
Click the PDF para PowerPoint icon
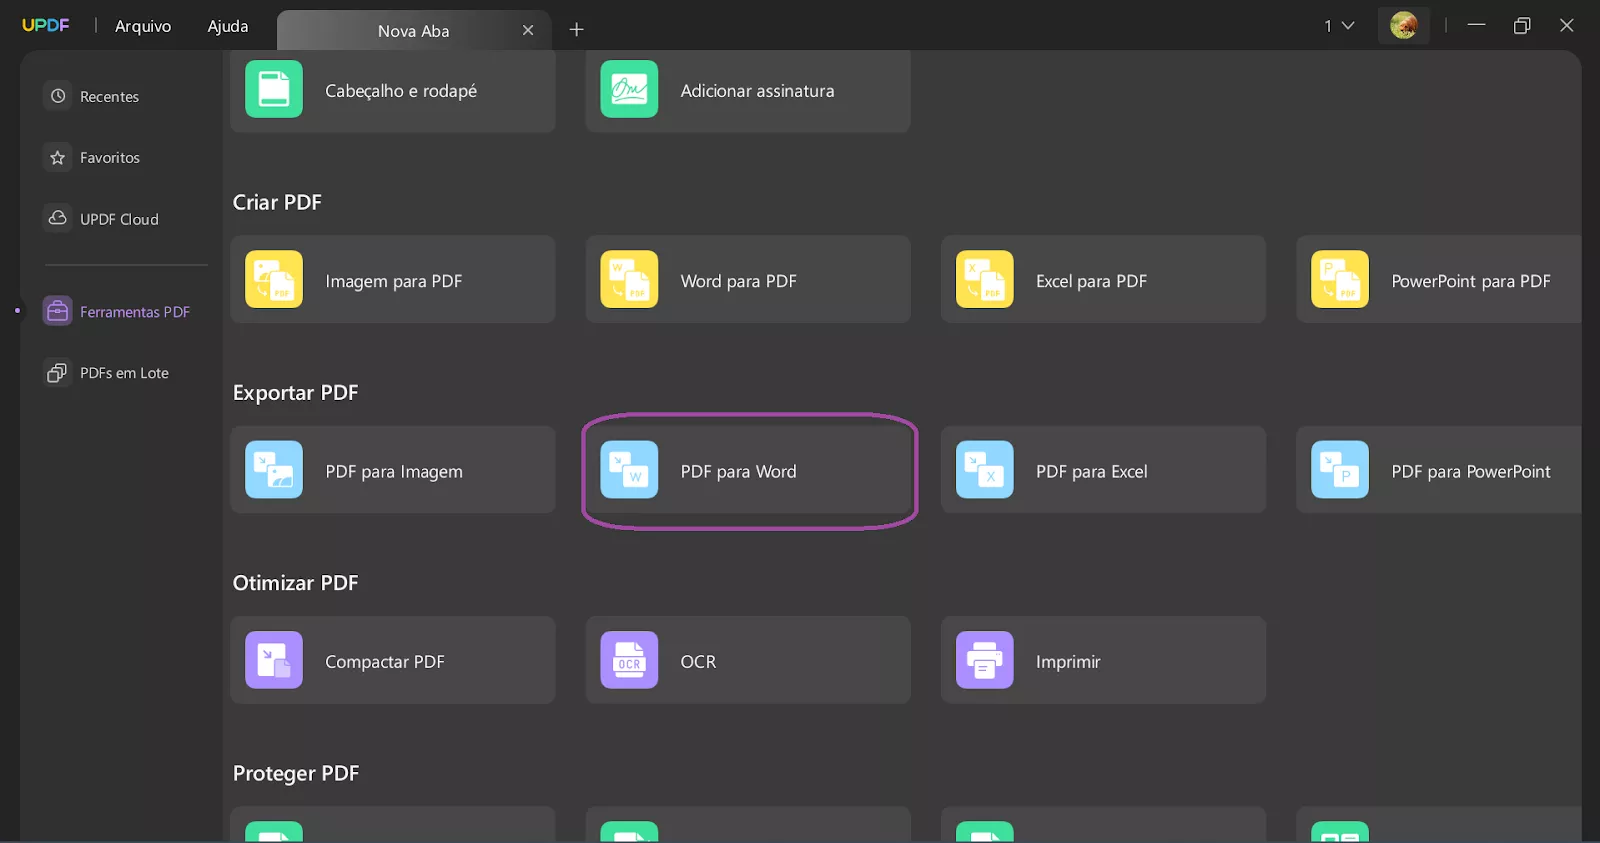1340,470
